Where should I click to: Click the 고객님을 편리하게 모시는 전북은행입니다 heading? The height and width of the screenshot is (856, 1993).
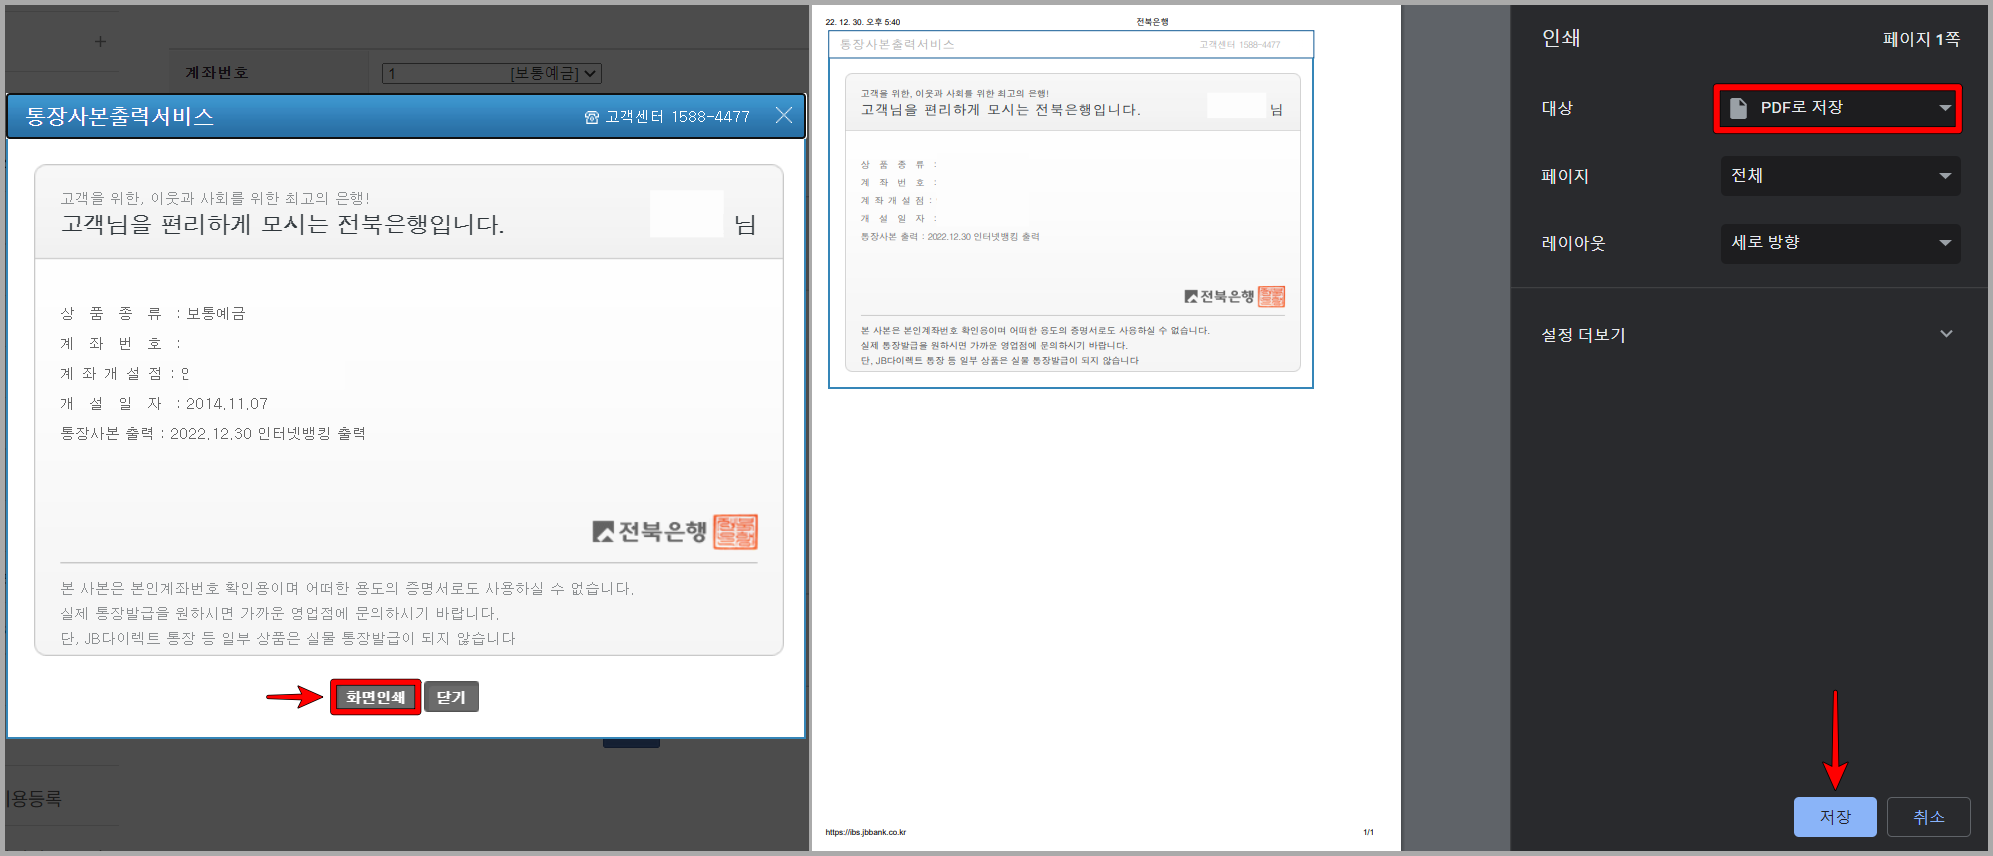(283, 224)
